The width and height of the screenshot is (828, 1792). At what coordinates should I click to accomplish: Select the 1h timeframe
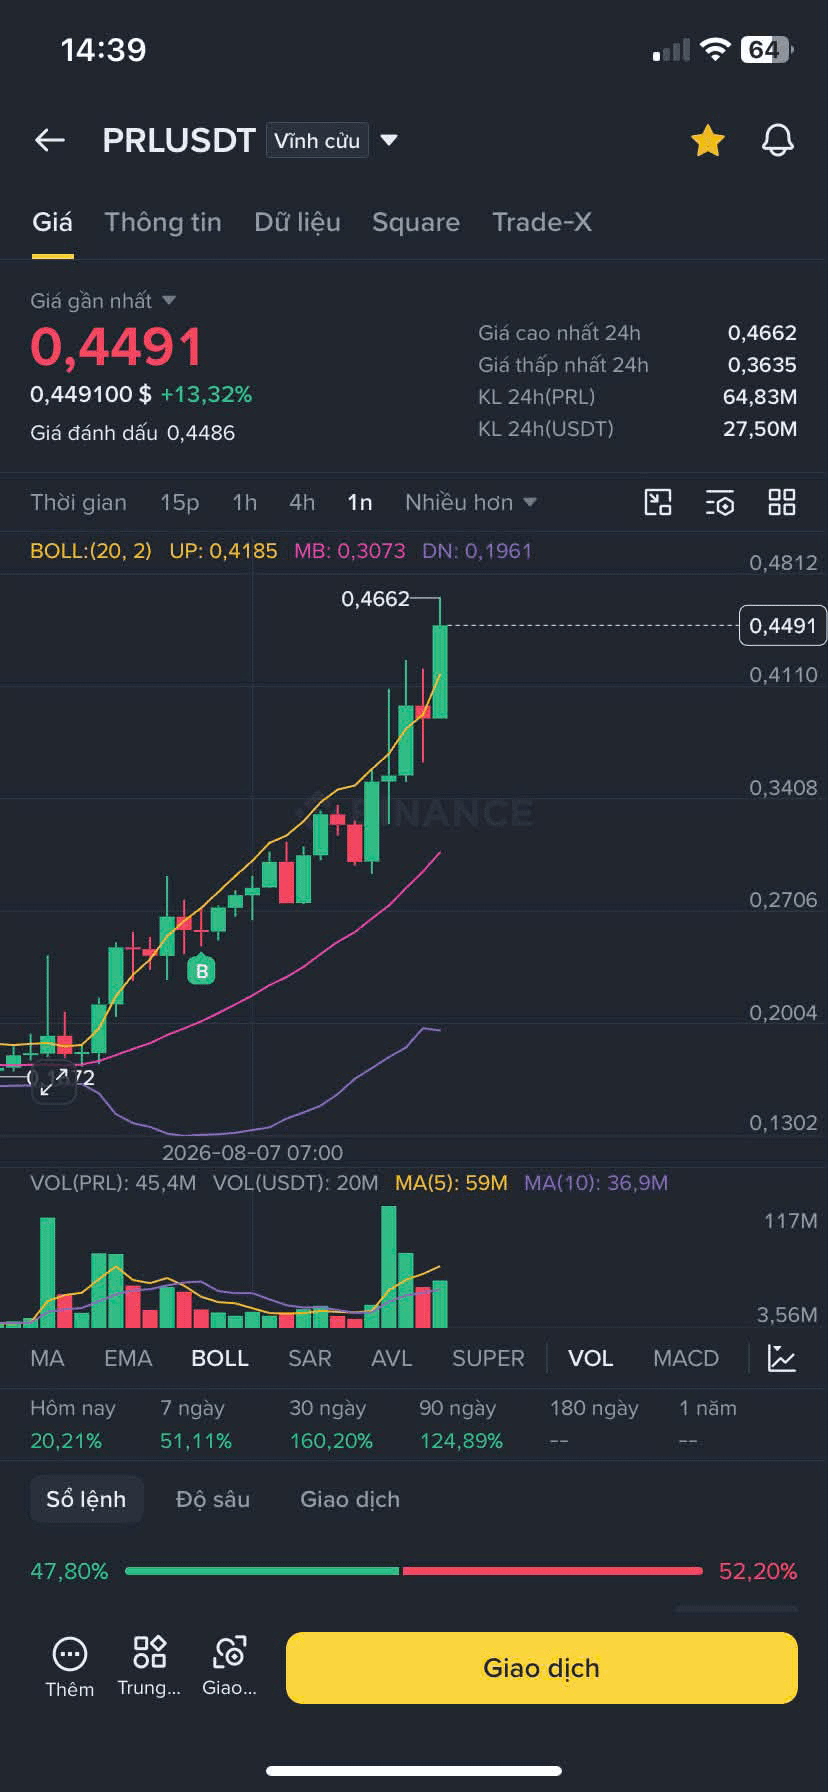pyautogui.click(x=245, y=502)
